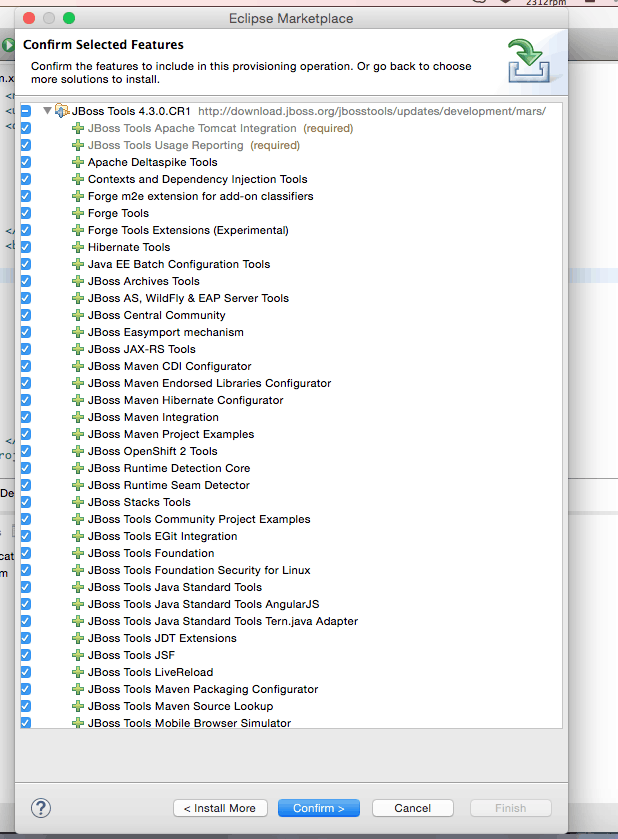Click the install wizard banner image
The height and width of the screenshot is (839, 618).
click(x=529, y=60)
